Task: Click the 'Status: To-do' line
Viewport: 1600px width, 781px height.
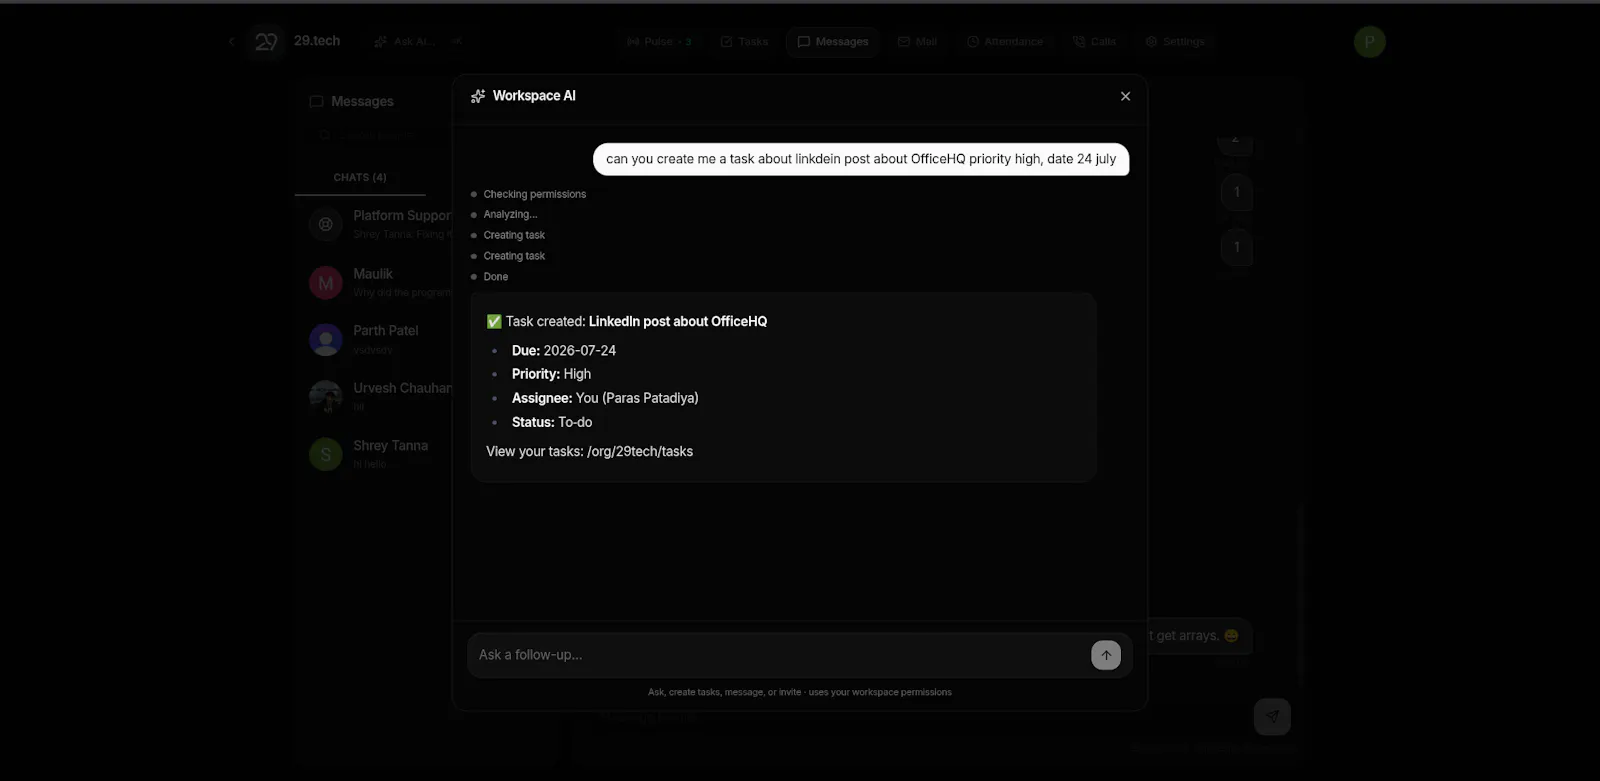Action: (552, 422)
